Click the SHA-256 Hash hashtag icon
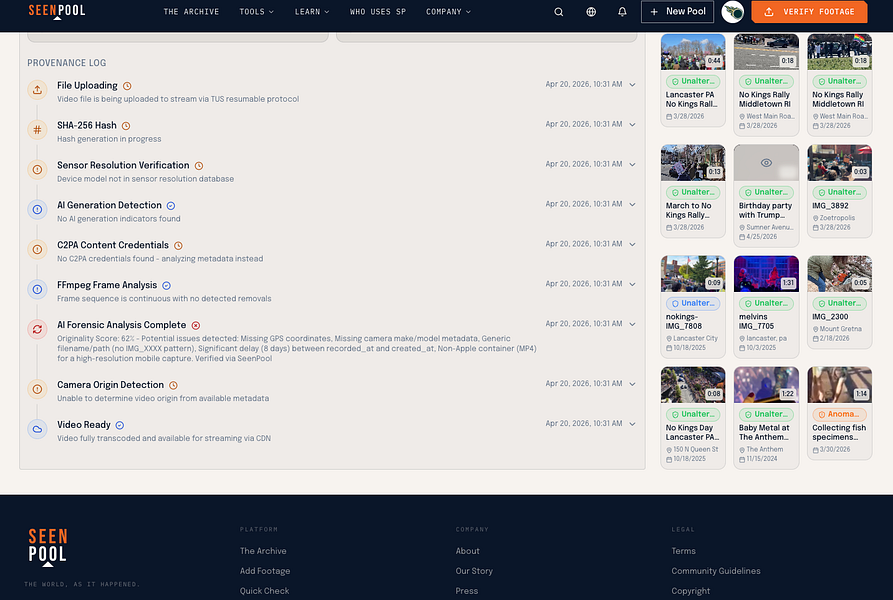The image size is (893, 600). click(37, 130)
